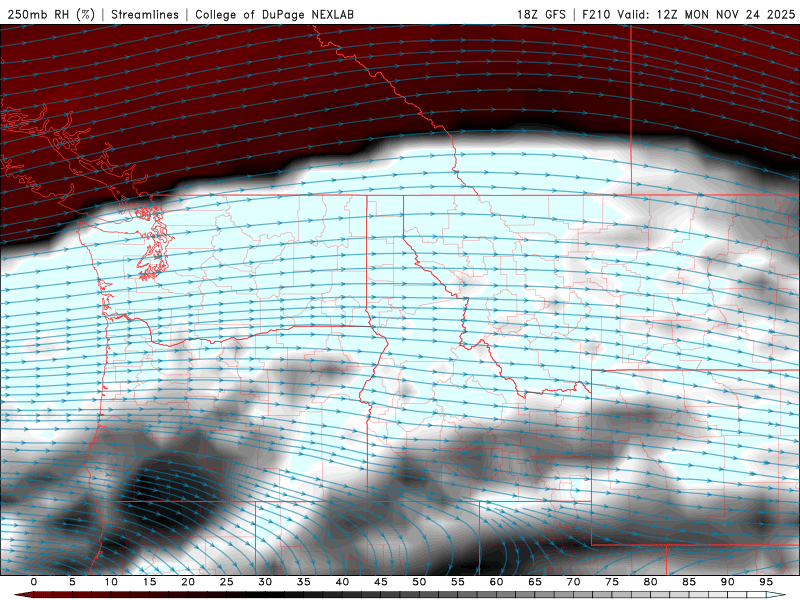This screenshot has width=800, height=600.
Task: Click the colorbar label "75"
Action: (x=612, y=582)
